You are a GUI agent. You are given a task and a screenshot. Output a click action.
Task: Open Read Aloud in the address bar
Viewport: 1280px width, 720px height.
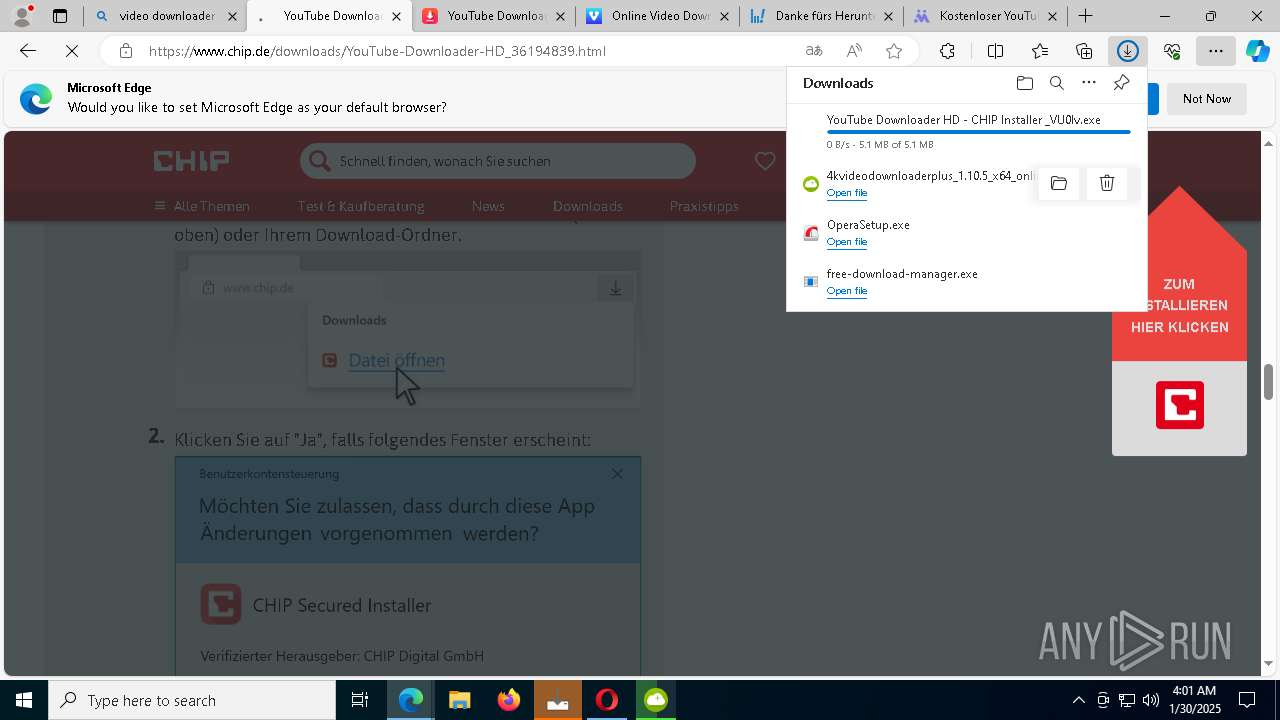854,51
